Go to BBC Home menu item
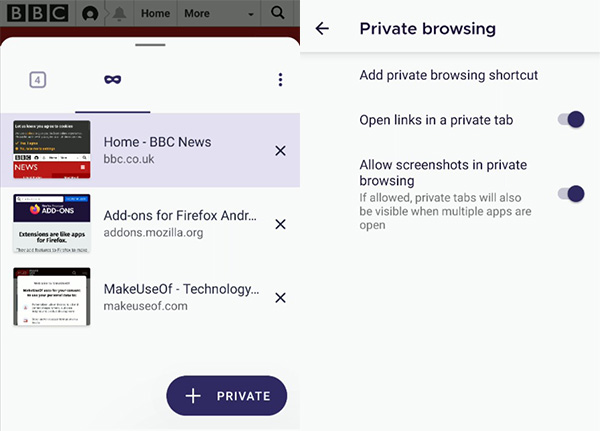Viewport: 600px width, 431px height. coord(155,13)
